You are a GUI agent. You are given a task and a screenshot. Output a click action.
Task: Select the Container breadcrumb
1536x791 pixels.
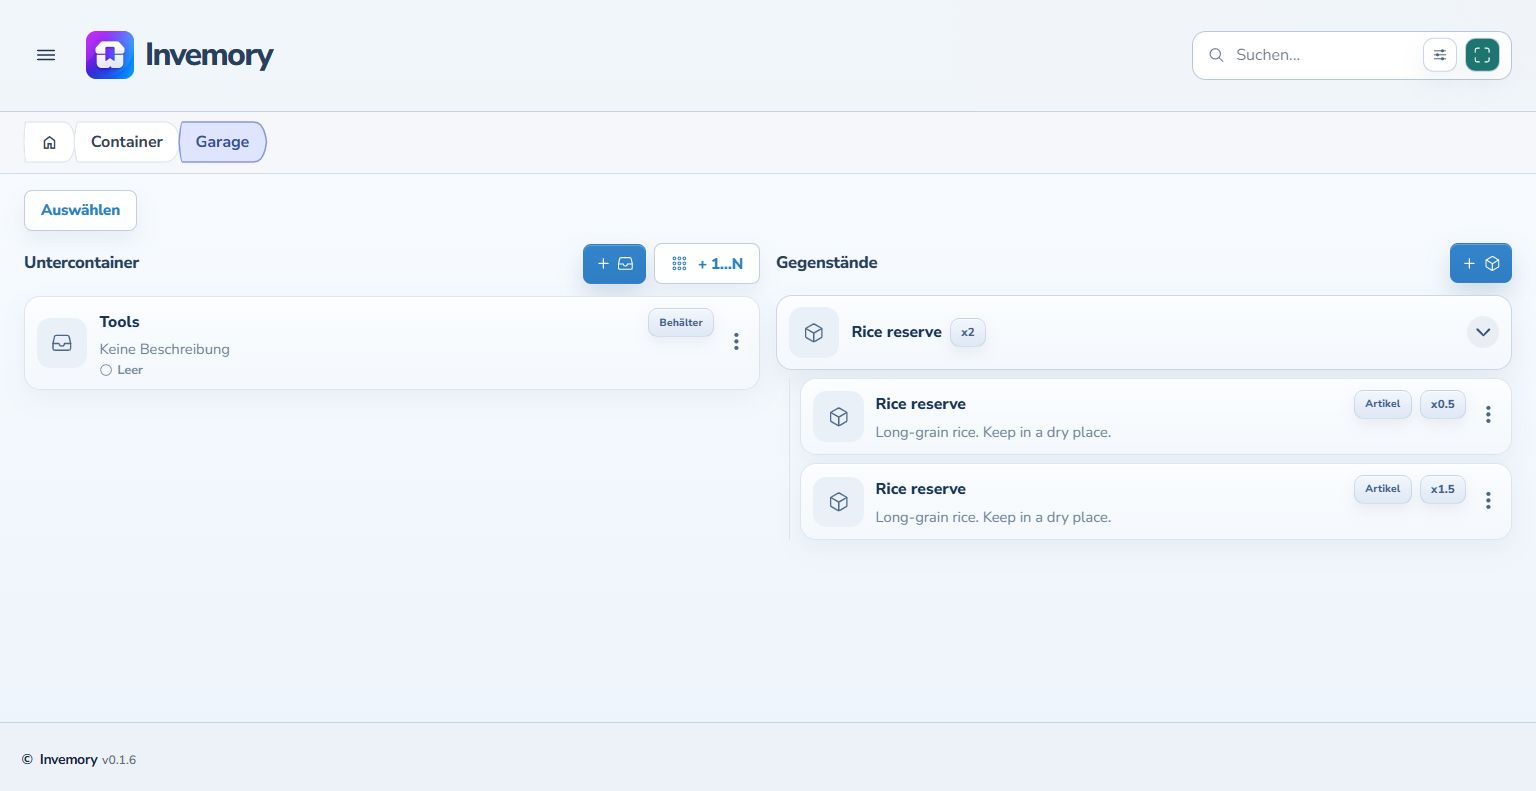click(127, 142)
